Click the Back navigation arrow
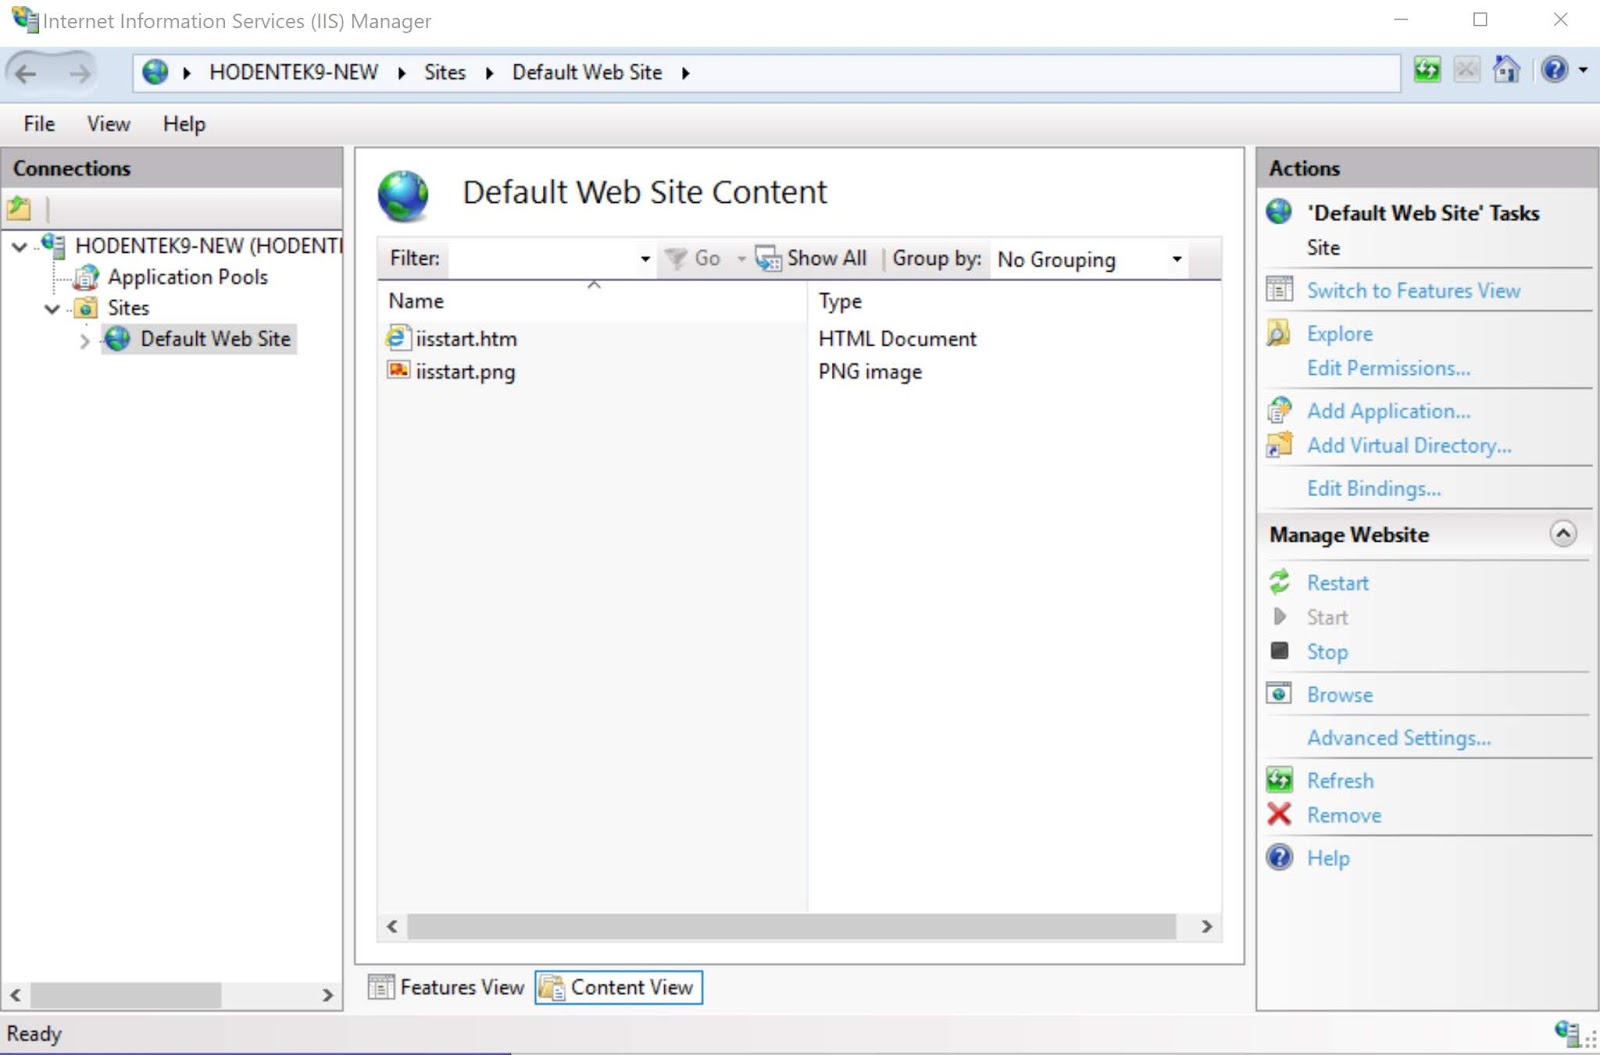This screenshot has height=1055, width=1600. pos(26,71)
